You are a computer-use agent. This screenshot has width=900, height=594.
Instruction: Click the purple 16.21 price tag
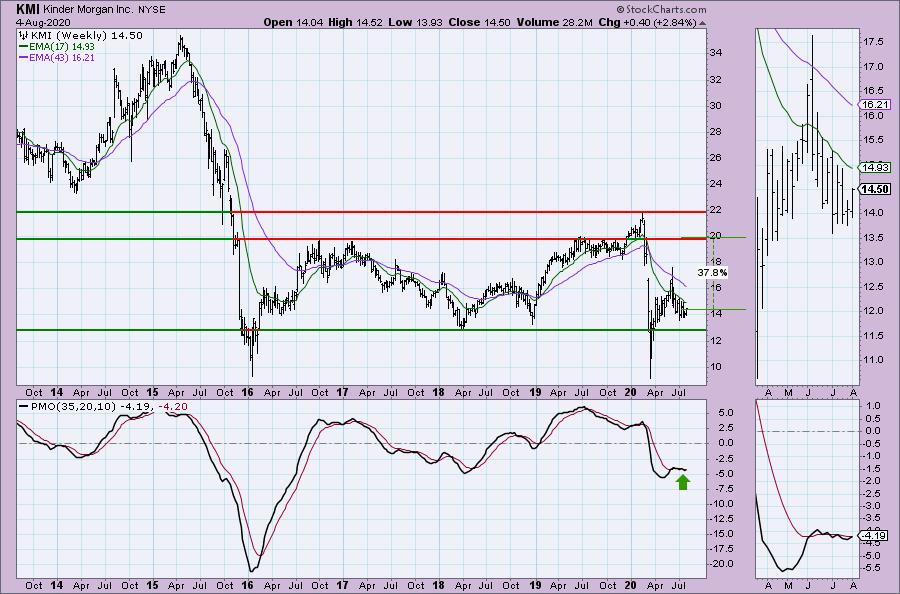point(875,104)
